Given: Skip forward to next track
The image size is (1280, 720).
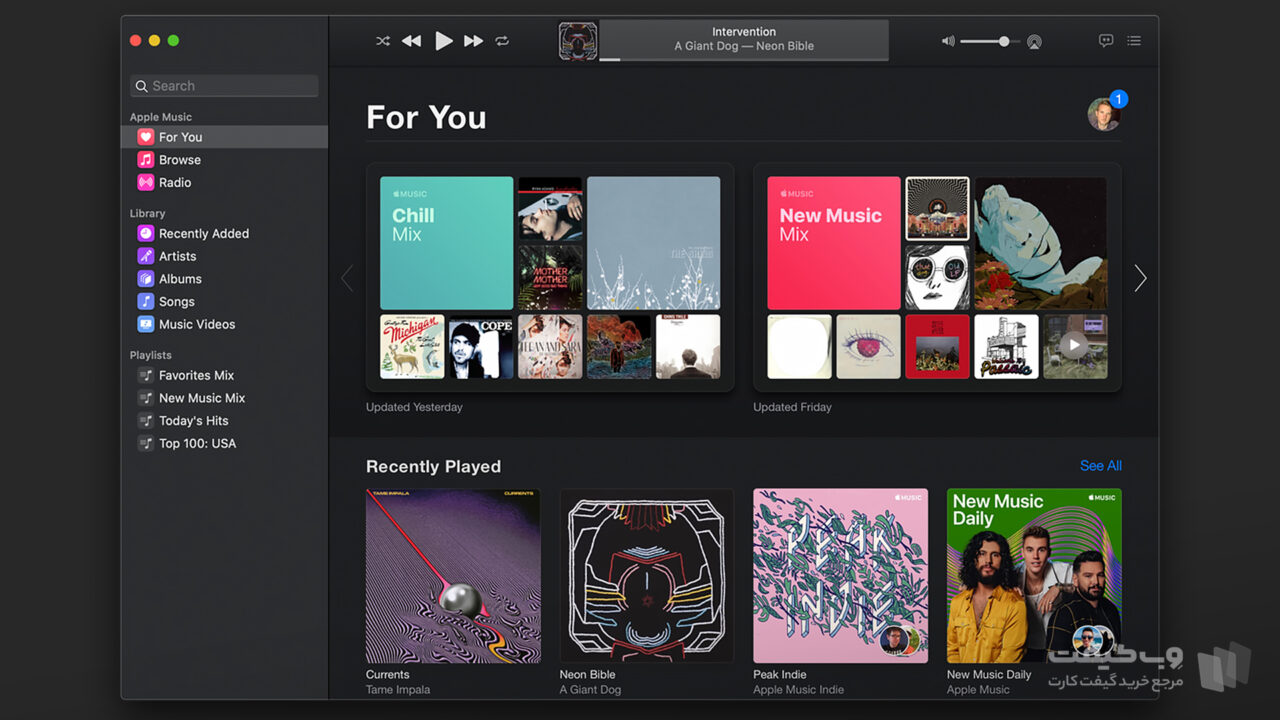Looking at the screenshot, I should point(474,41).
